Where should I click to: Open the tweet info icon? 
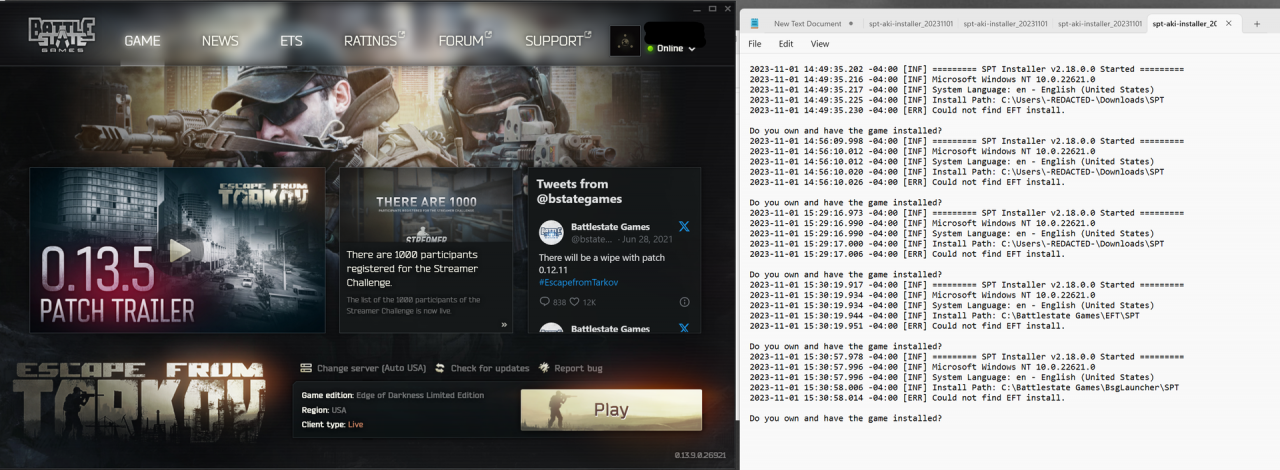point(685,302)
